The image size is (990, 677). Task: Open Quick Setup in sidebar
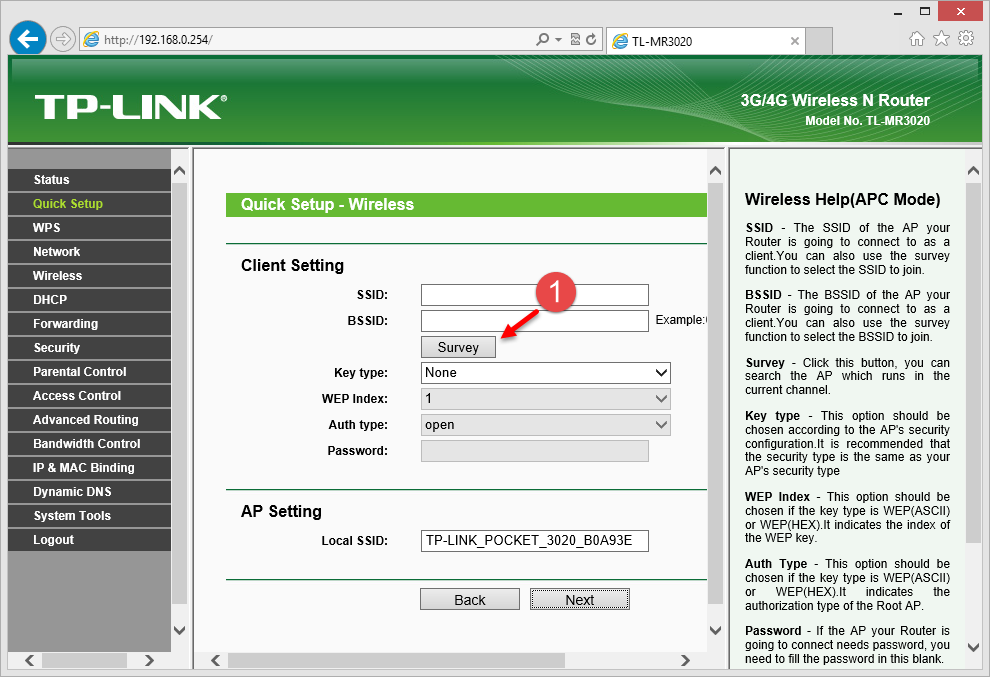[x=89, y=203]
